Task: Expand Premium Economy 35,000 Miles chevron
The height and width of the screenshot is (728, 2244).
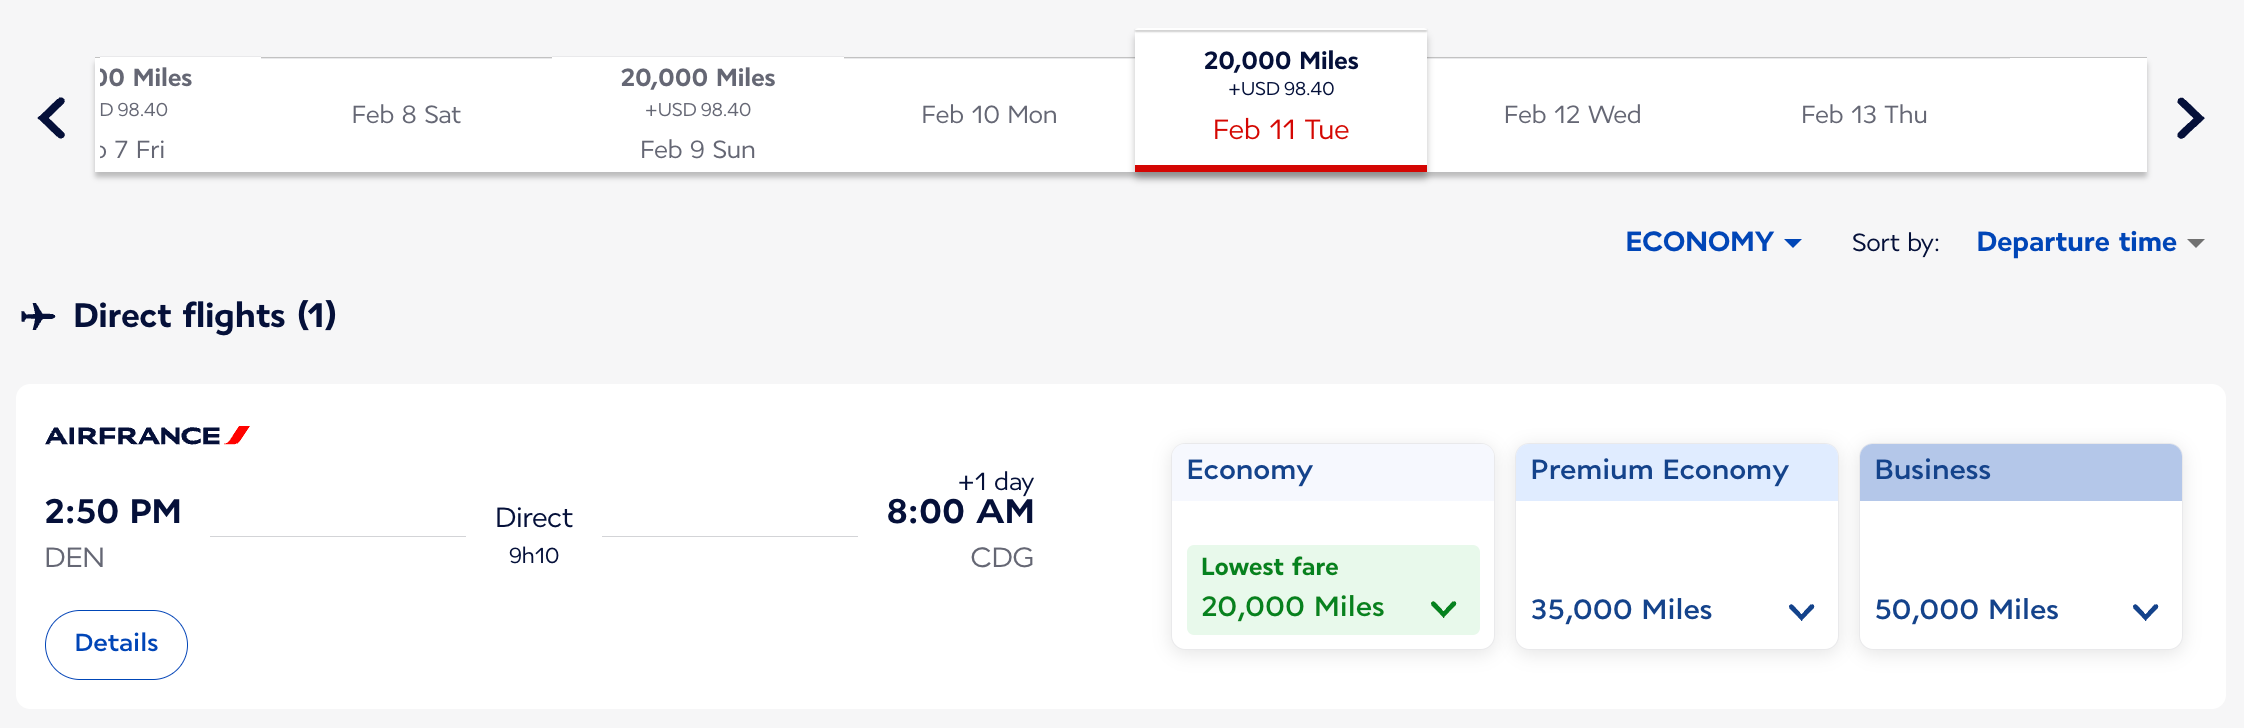Action: (x=1801, y=611)
